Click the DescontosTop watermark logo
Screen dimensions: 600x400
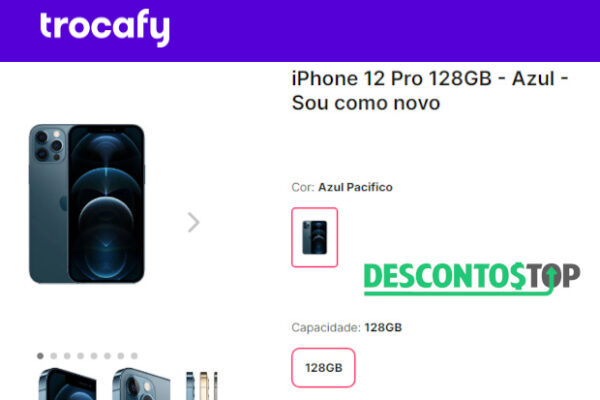click(472, 279)
